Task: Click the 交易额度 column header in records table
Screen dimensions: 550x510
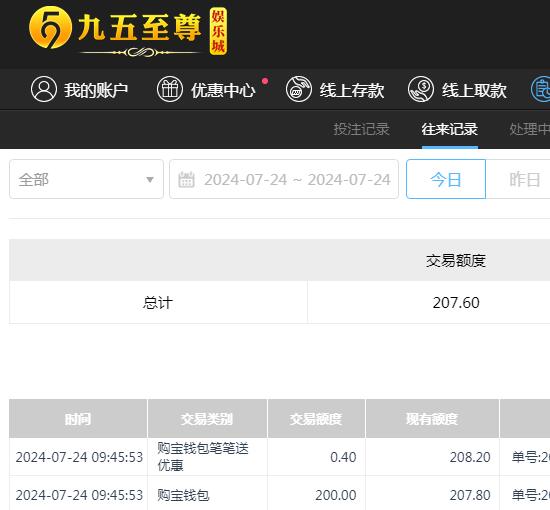Action: [316, 418]
